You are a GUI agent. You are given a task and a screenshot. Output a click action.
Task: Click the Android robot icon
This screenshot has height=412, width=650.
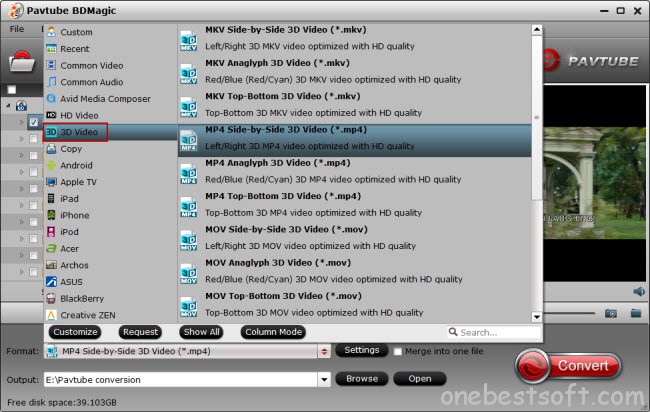(x=51, y=165)
